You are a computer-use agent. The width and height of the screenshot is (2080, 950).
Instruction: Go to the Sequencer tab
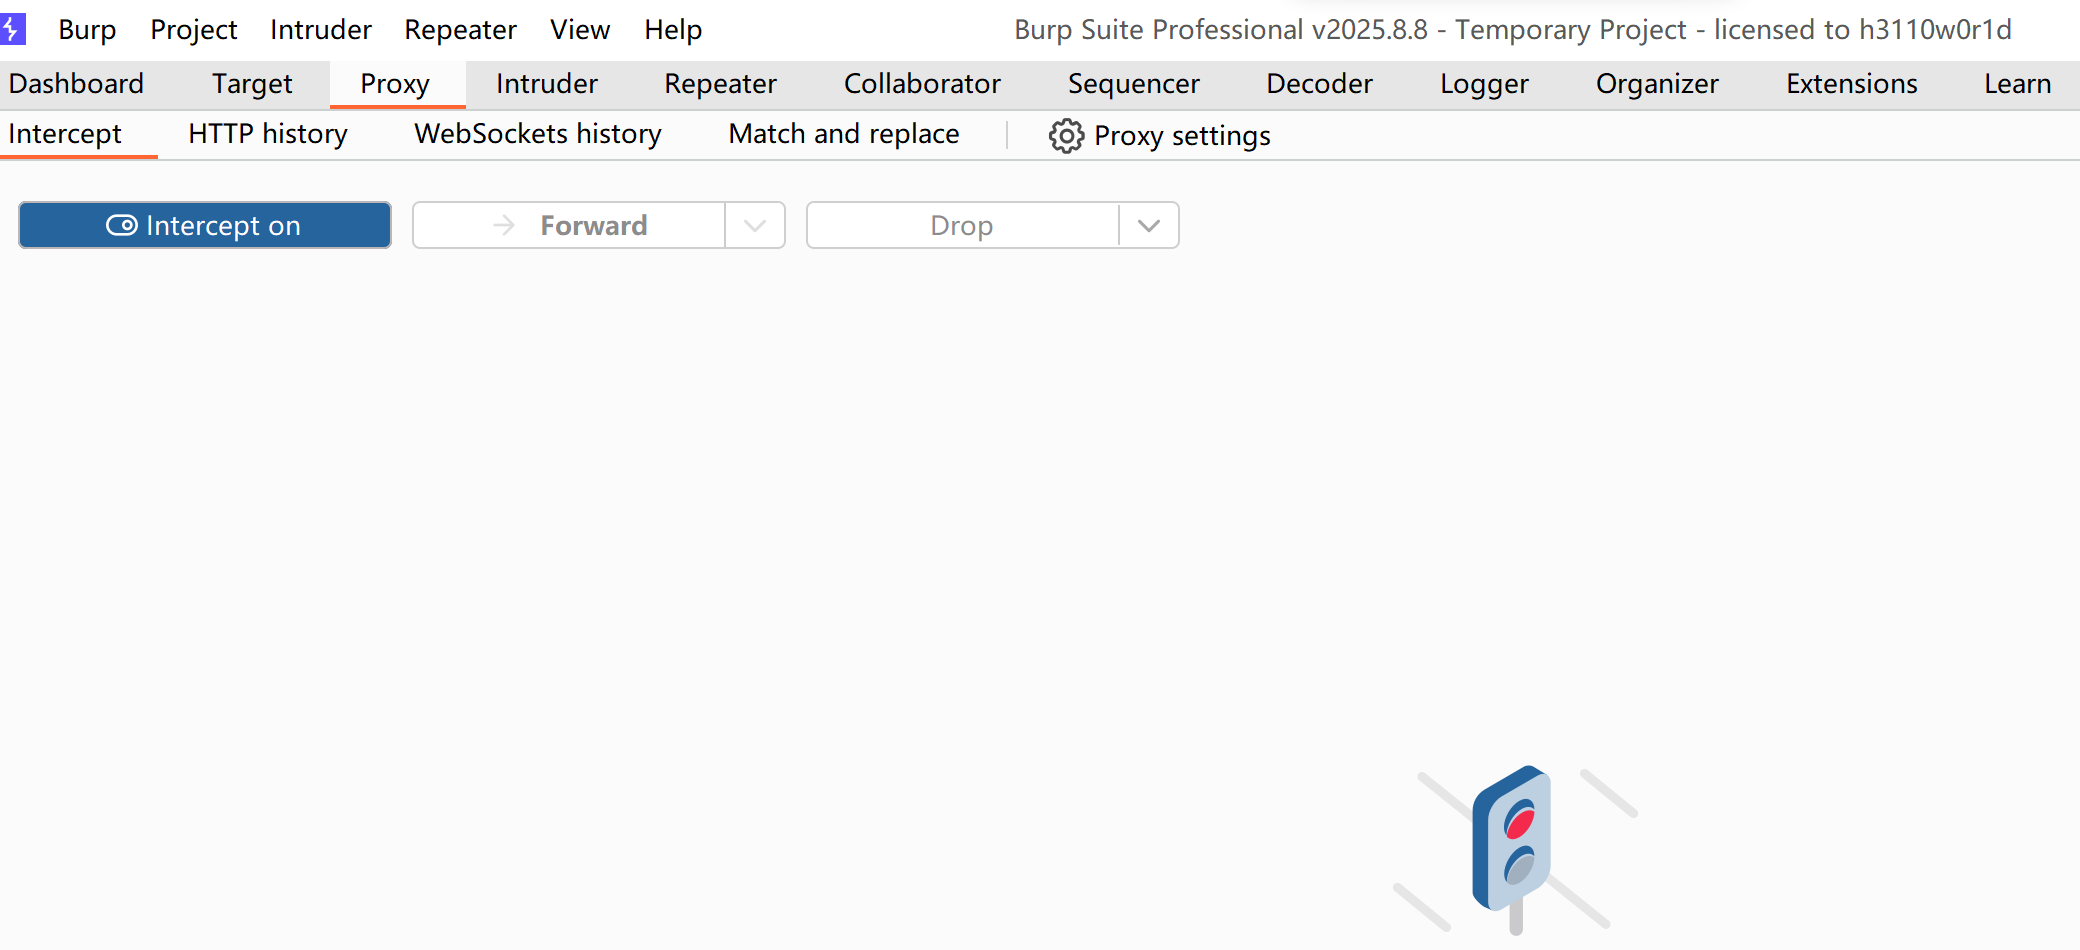[1134, 84]
